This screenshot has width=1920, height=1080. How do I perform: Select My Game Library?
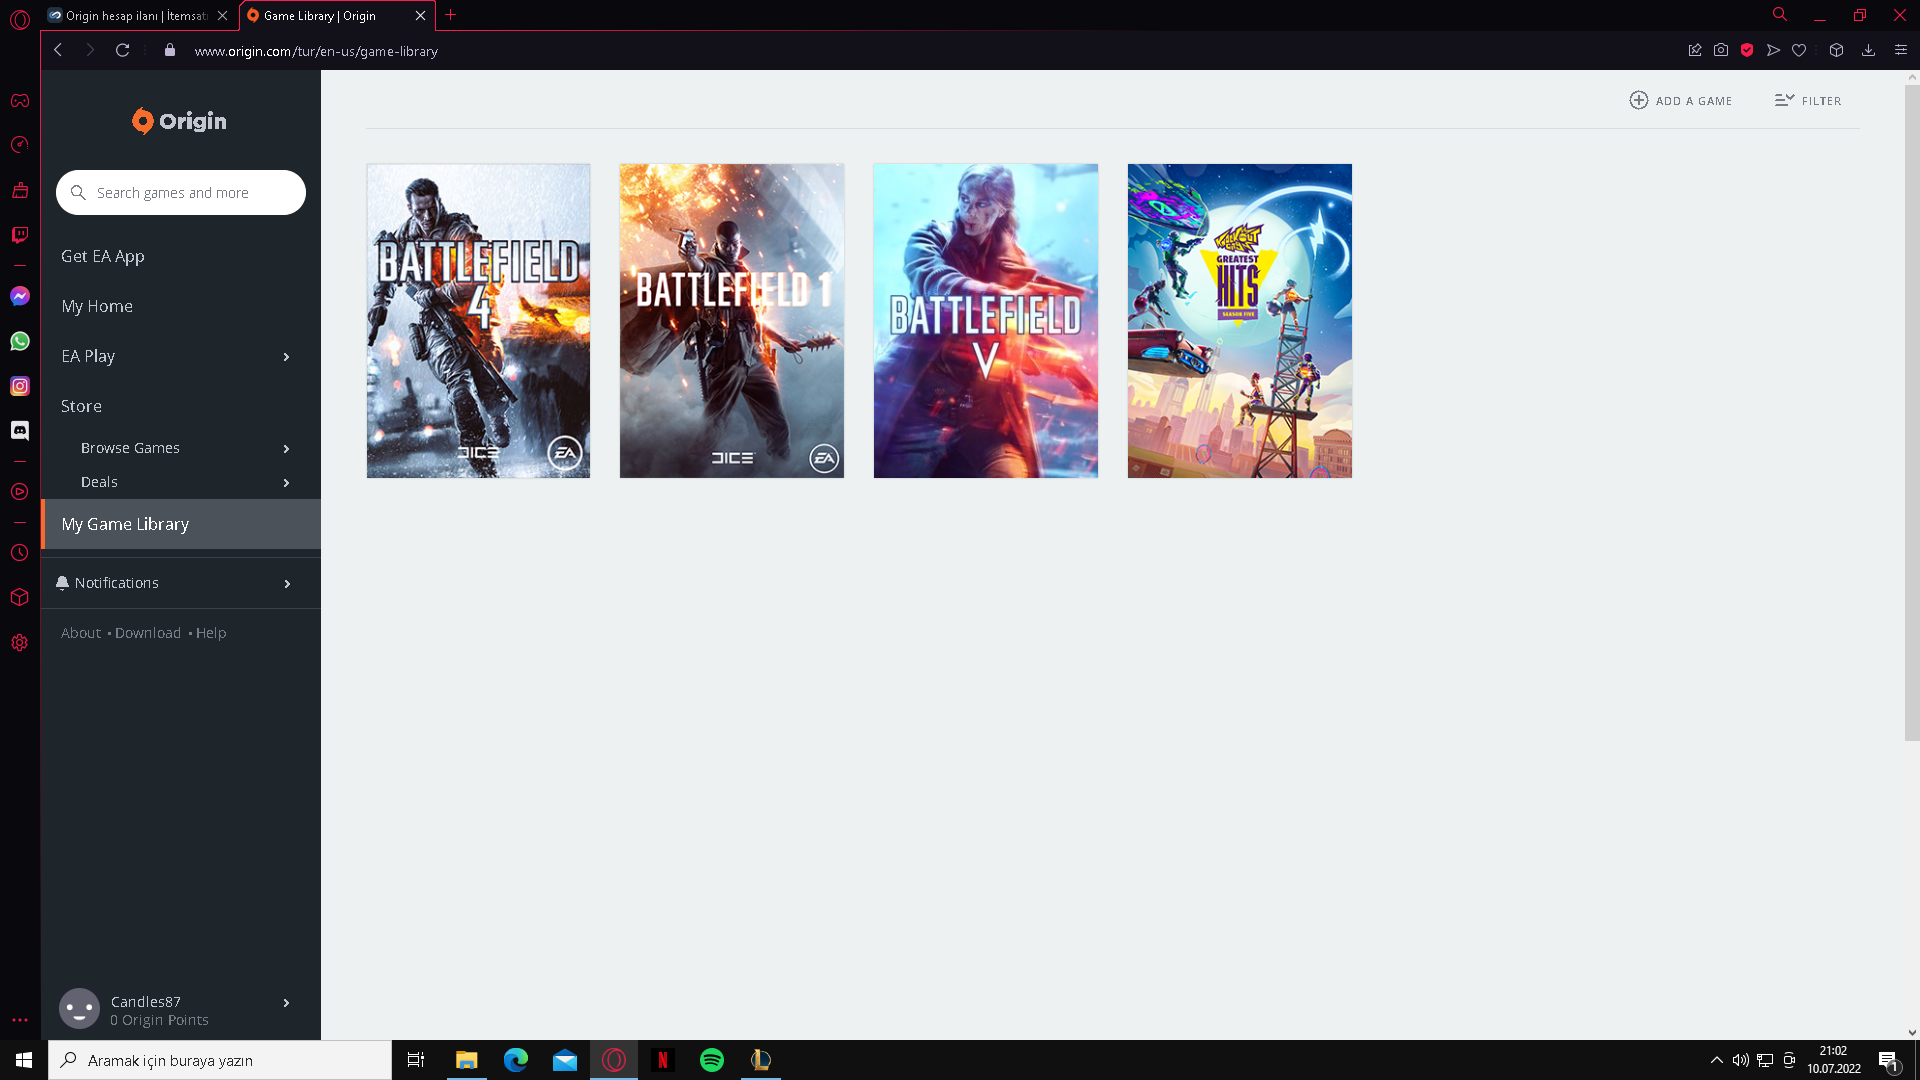pyautogui.click(x=181, y=524)
